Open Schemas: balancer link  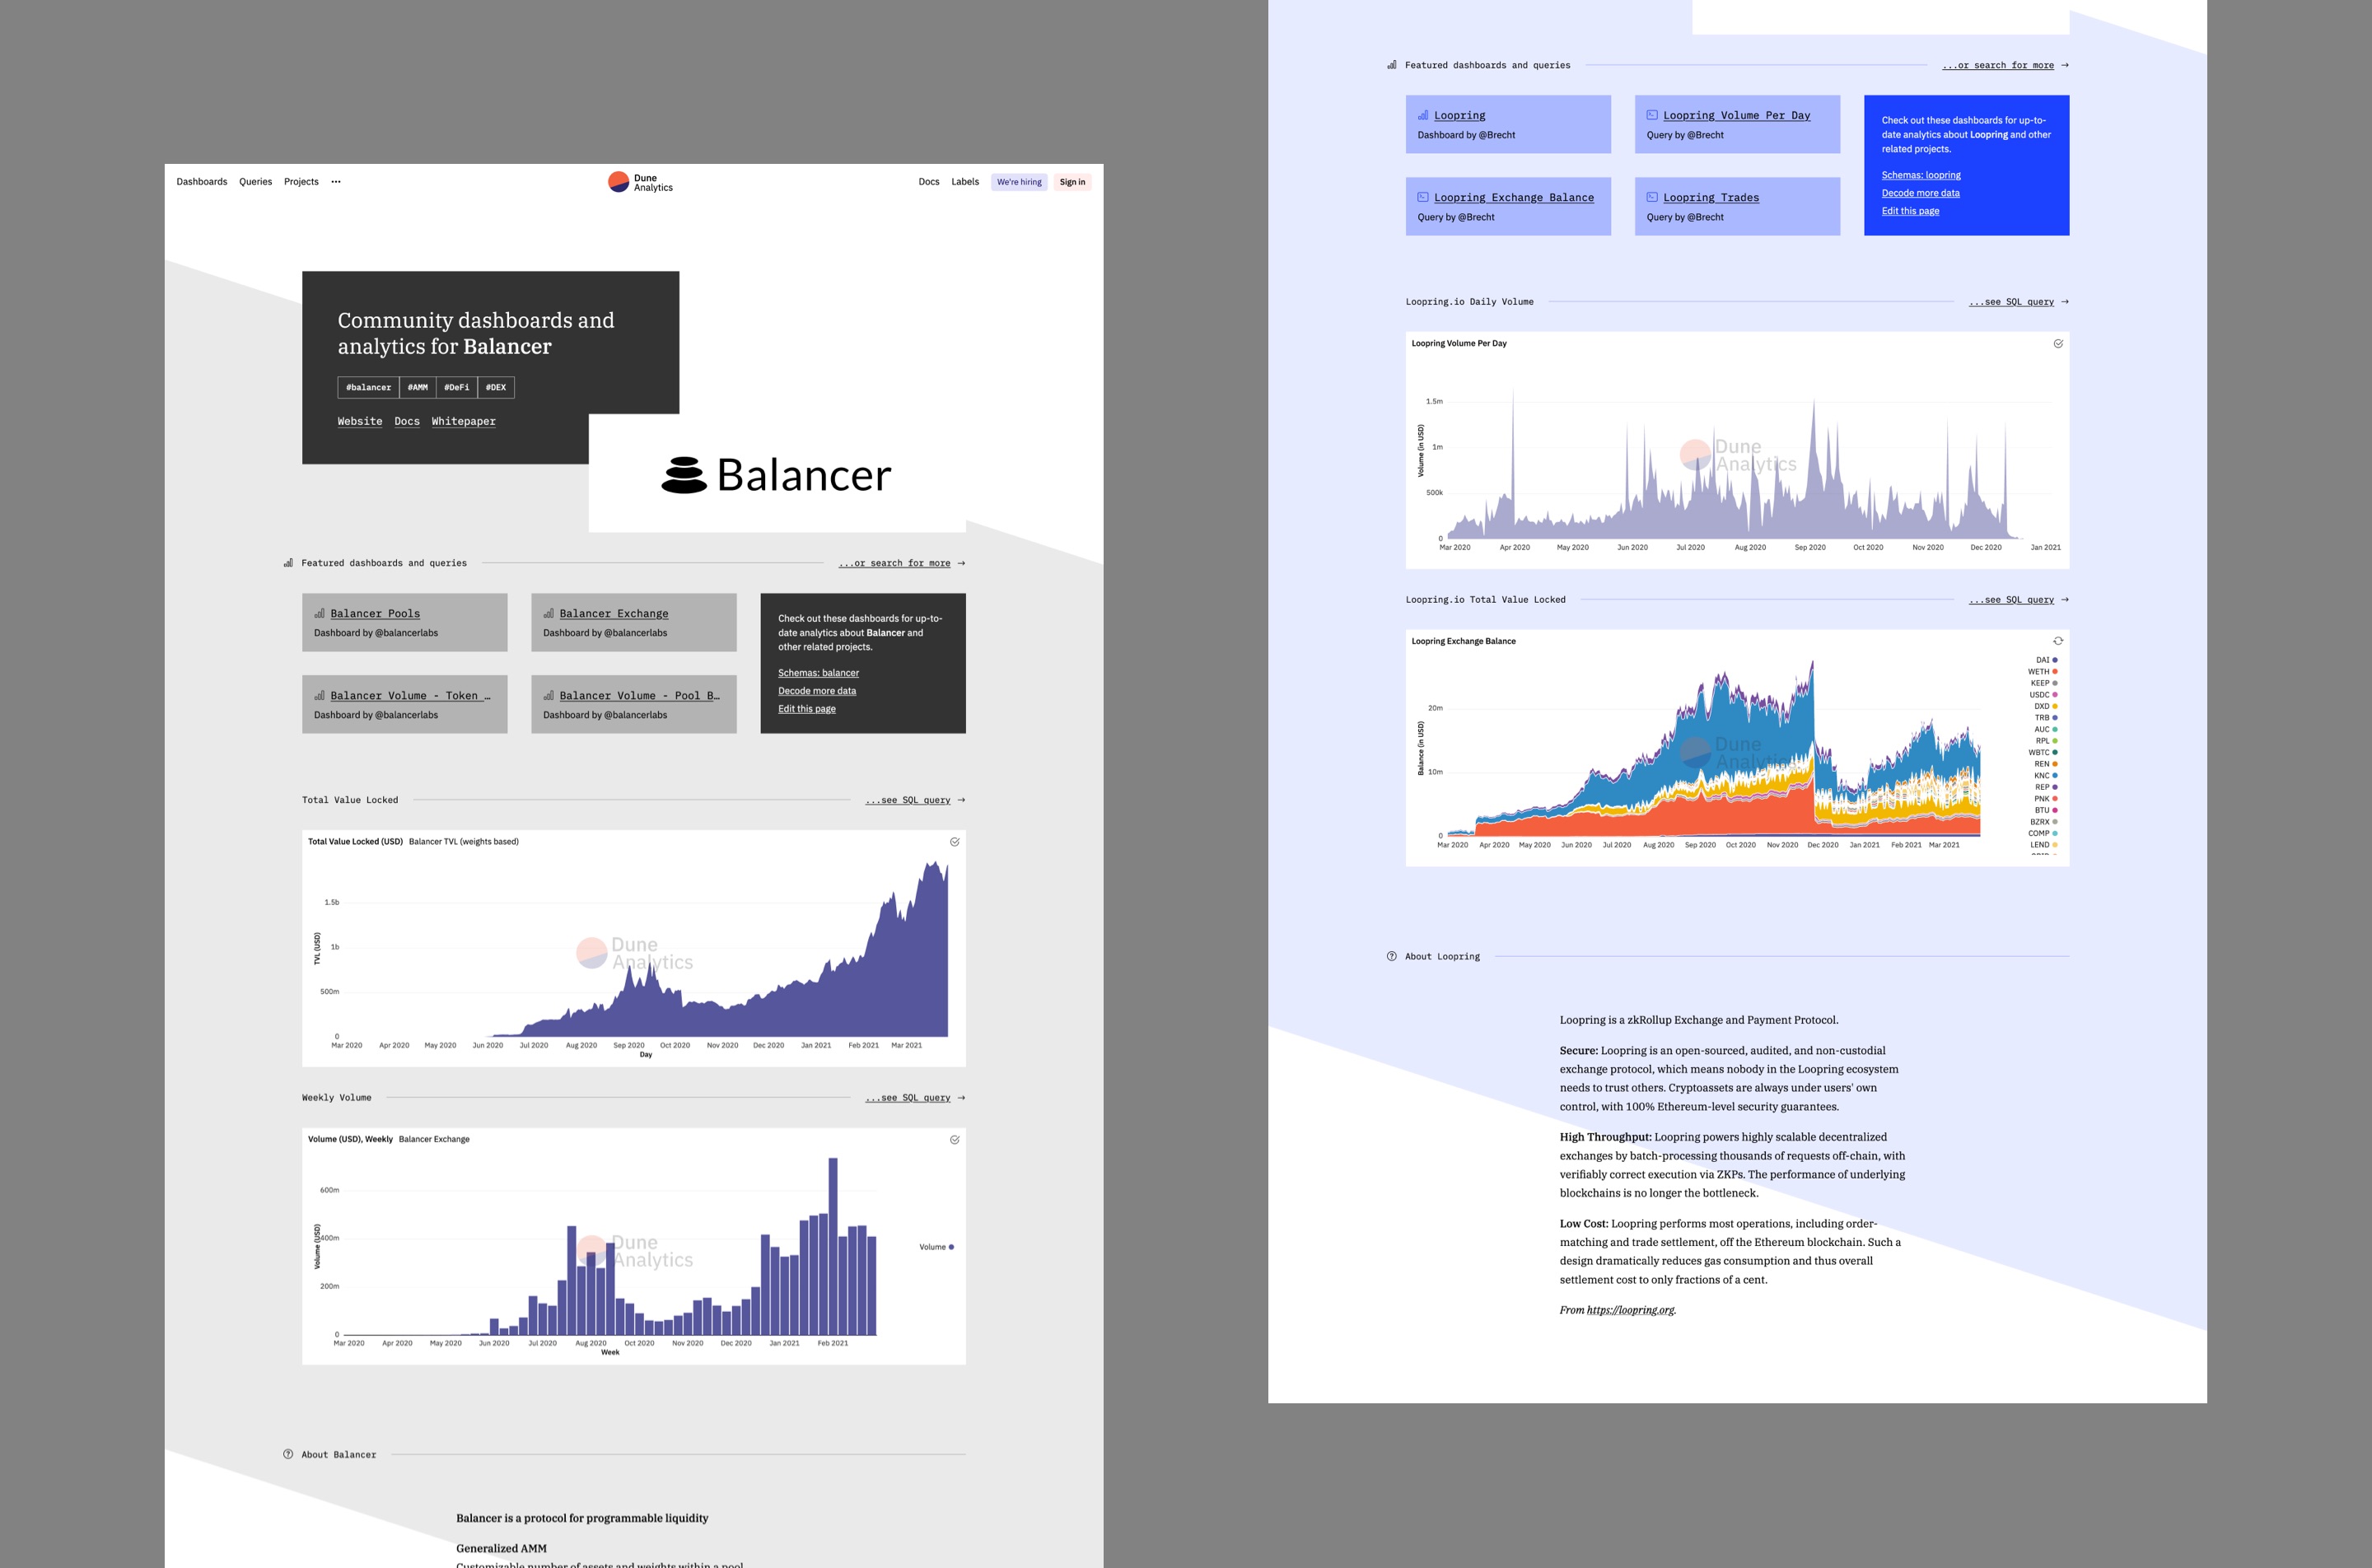coord(819,673)
